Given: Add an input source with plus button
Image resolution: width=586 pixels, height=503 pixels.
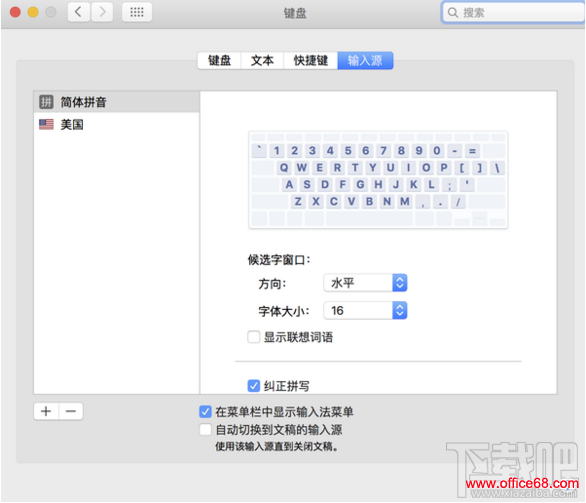Looking at the screenshot, I should point(46,411).
